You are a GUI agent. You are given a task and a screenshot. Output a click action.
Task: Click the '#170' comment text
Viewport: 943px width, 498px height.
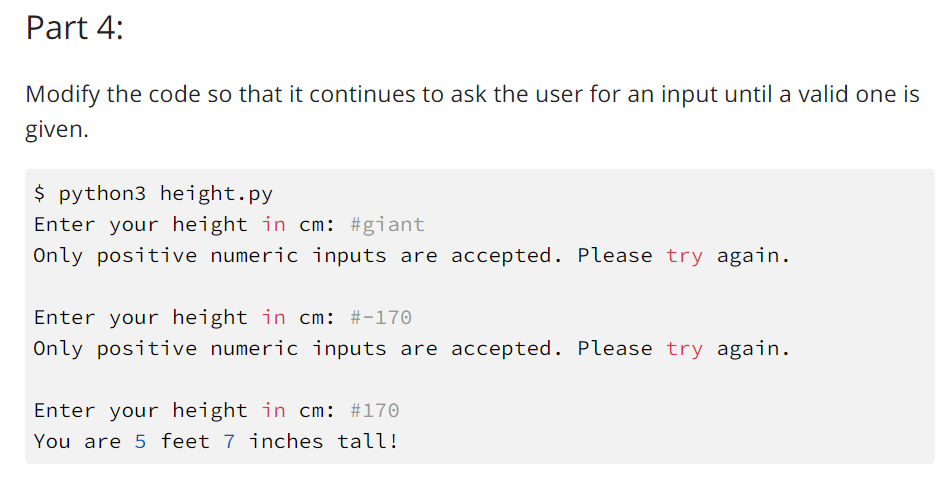click(375, 411)
